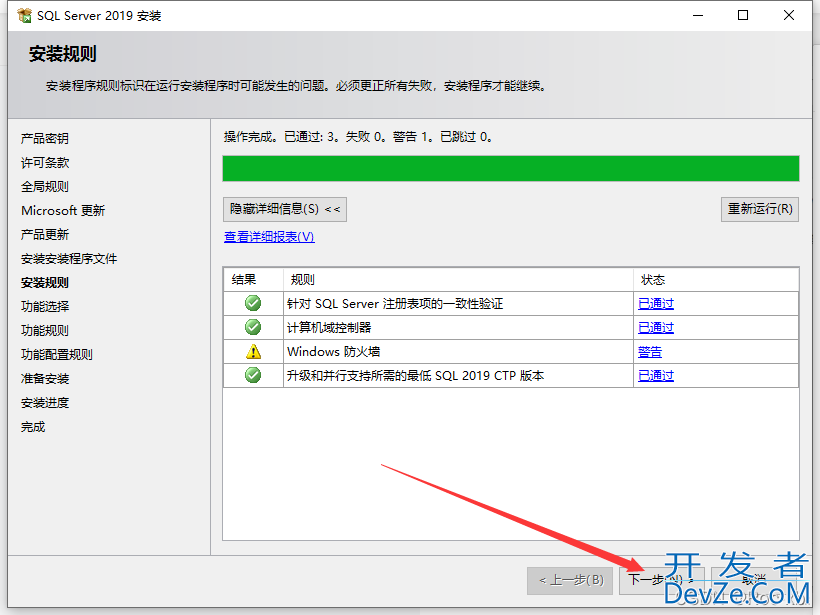Open 已通过 link for SQL Server 注册表项 rule
This screenshot has height=615, width=820.
click(656, 303)
